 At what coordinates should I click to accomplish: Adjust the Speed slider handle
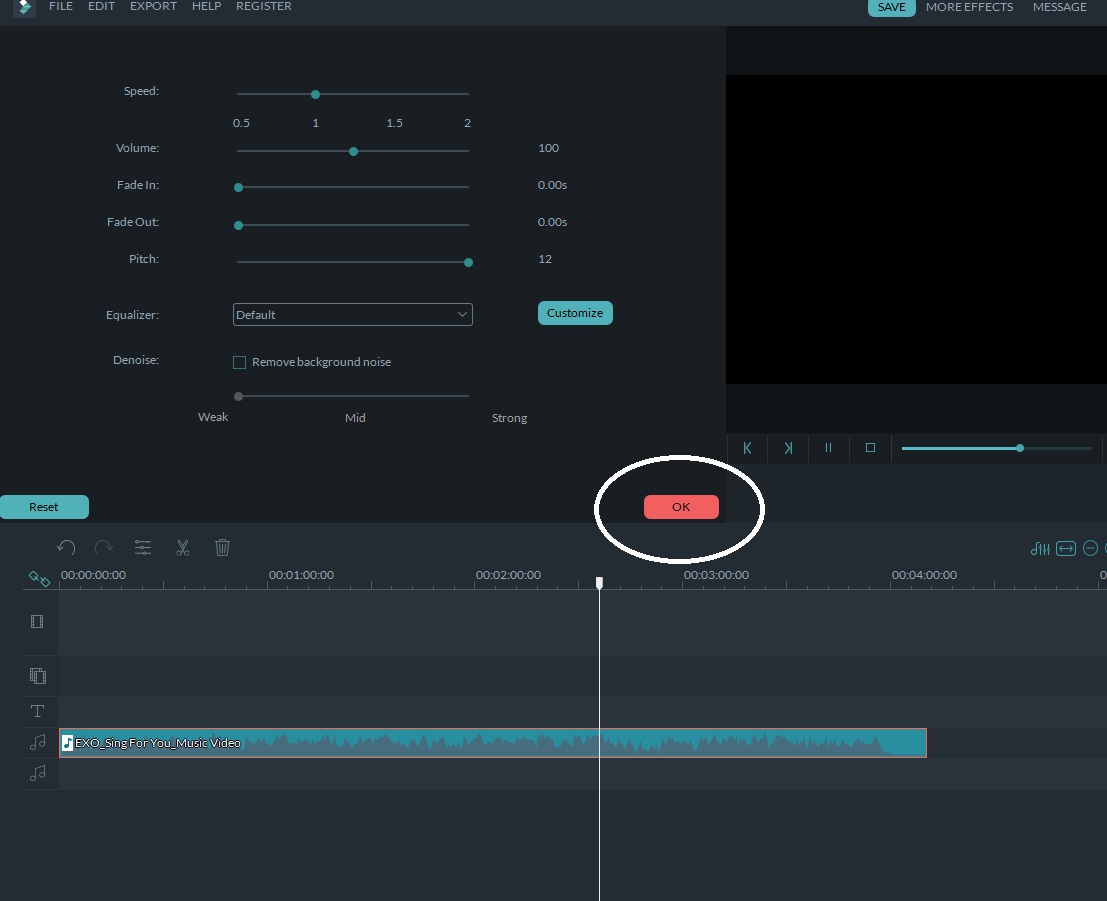point(316,94)
